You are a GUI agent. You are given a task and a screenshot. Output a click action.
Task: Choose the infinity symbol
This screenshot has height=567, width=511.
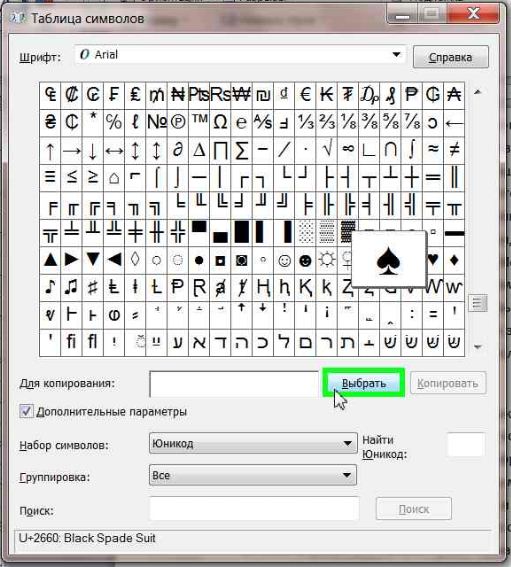coord(348,150)
